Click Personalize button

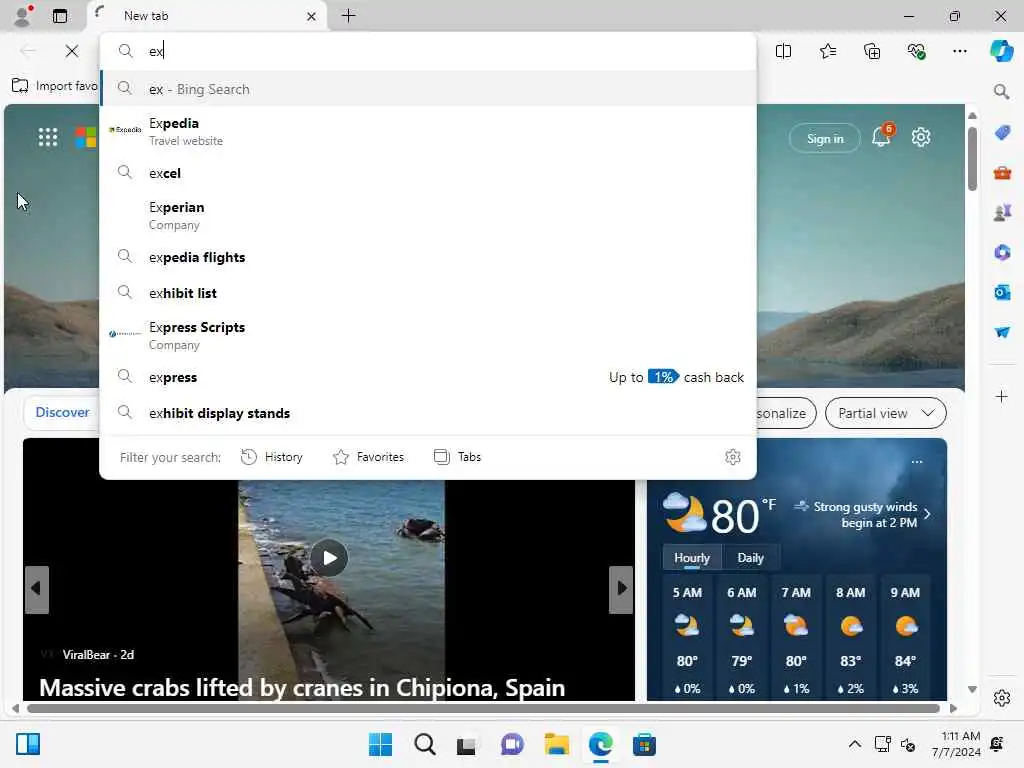point(786,413)
